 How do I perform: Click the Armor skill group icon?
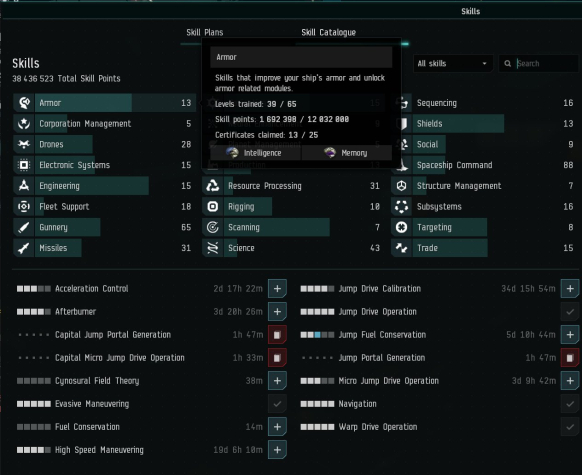tap(24, 103)
